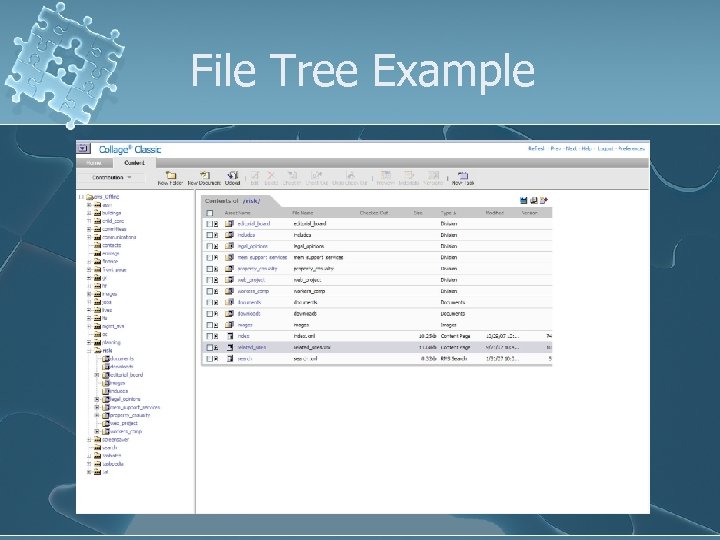Screen dimensions: 720x540
Task: Click the images folder icon in the table
Action: [x=230, y=325]
